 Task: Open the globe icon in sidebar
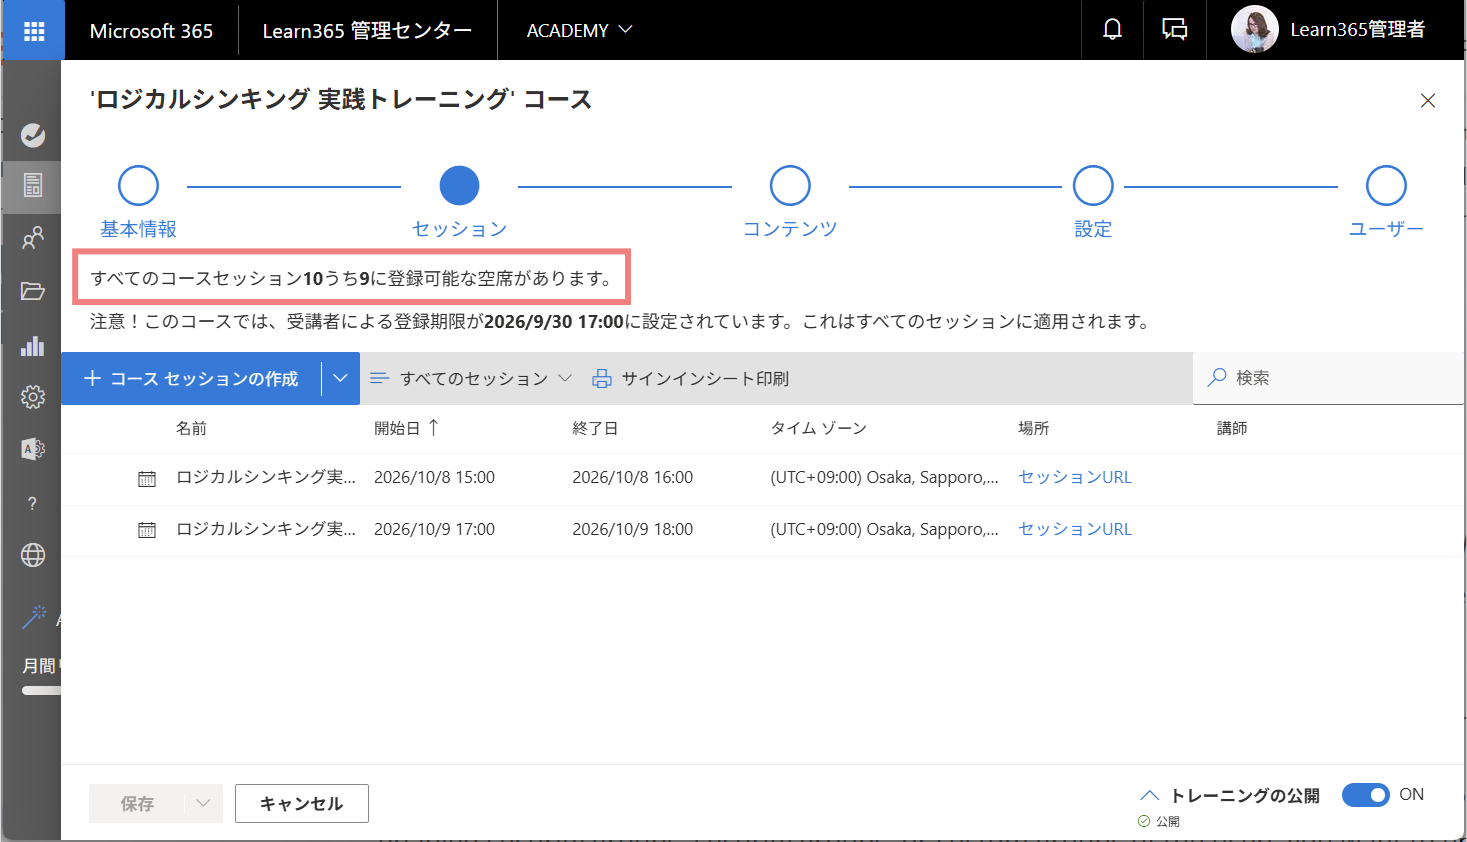[33, 555]
